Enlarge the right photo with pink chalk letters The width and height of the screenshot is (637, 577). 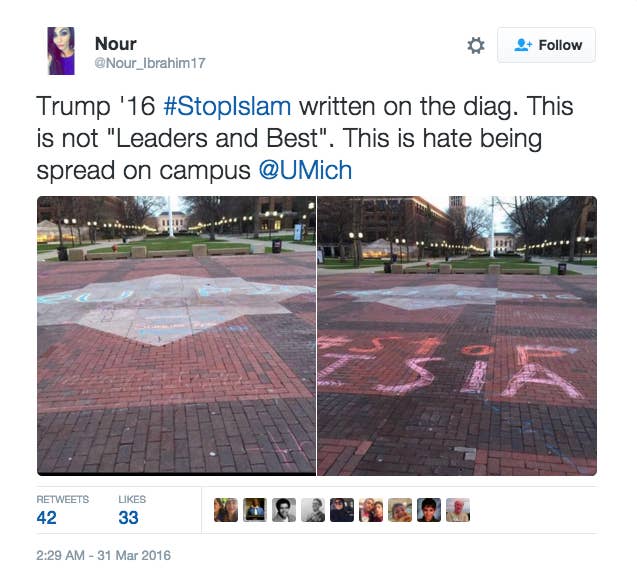[x=457, y=336]
